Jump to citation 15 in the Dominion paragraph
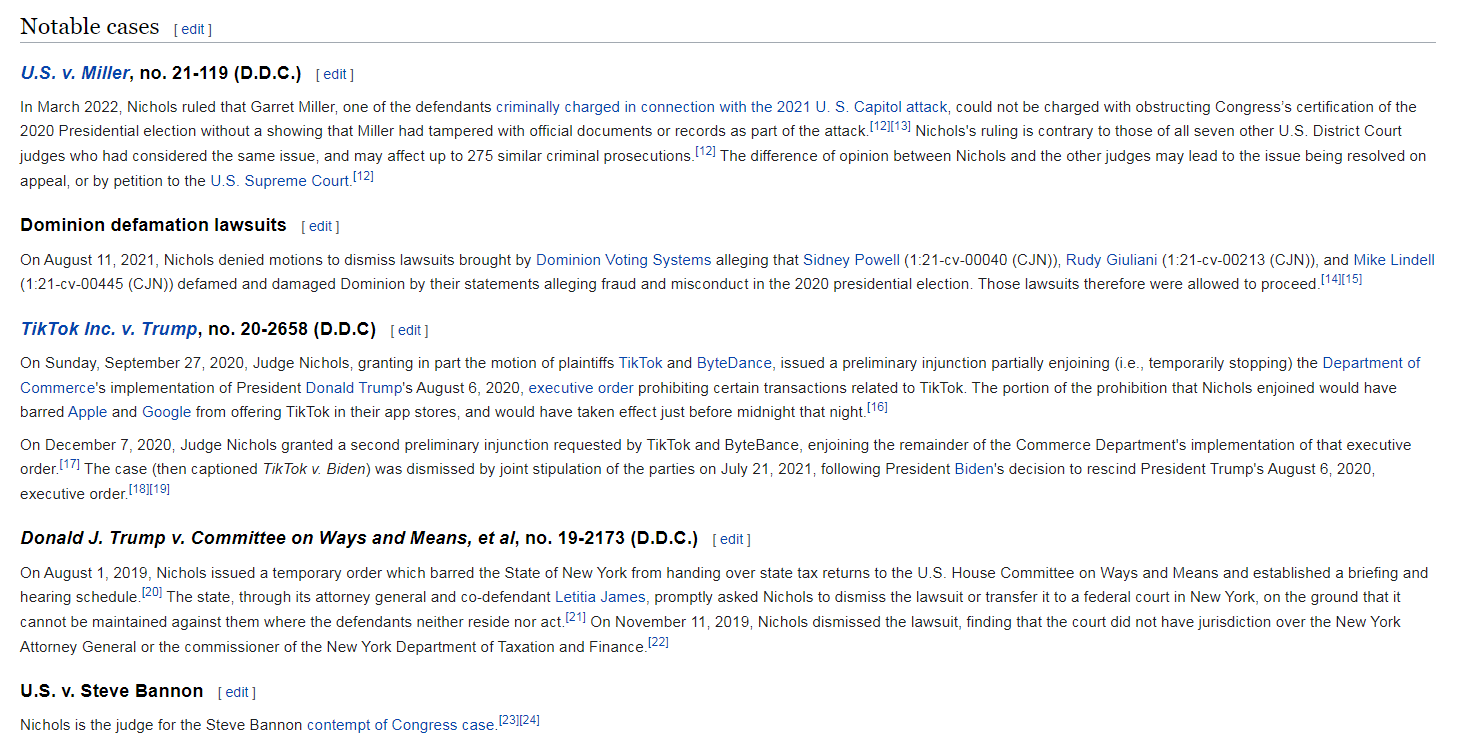The height and width of the screenshot is (739, 1458). (1352, 280)
